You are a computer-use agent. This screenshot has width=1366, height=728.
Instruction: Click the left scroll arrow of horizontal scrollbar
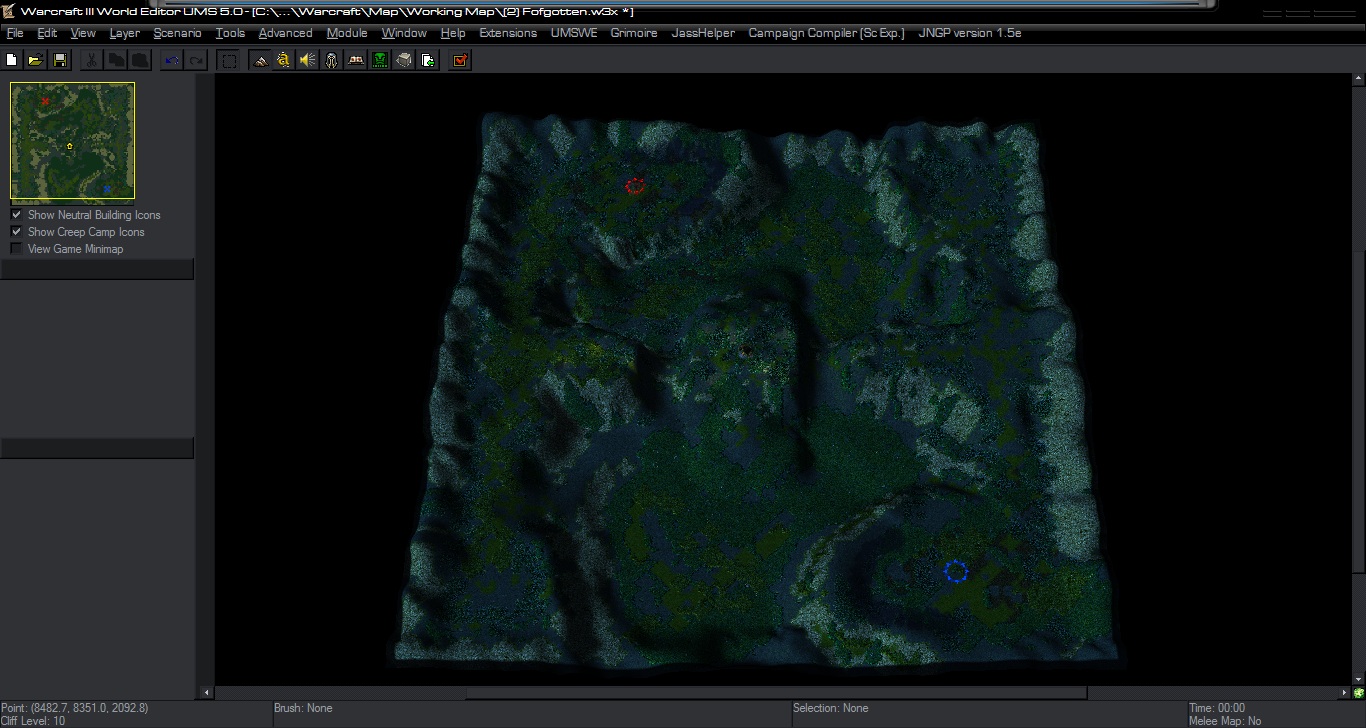click(x=208, y=692)
